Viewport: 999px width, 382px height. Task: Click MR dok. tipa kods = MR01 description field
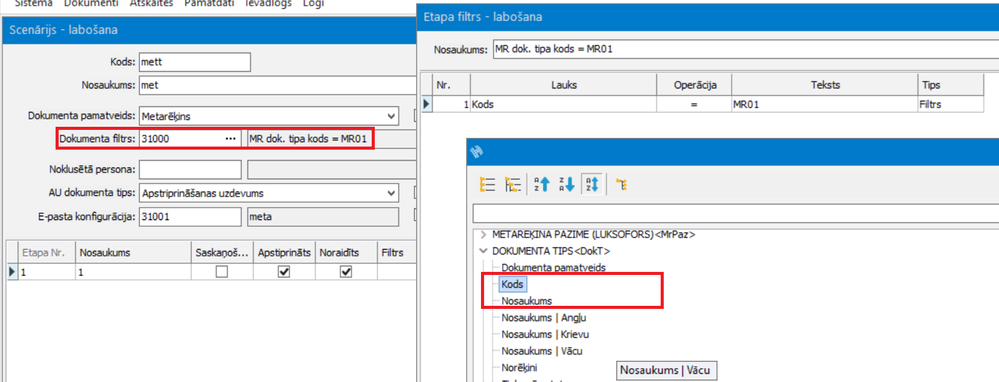pos(331,139)
